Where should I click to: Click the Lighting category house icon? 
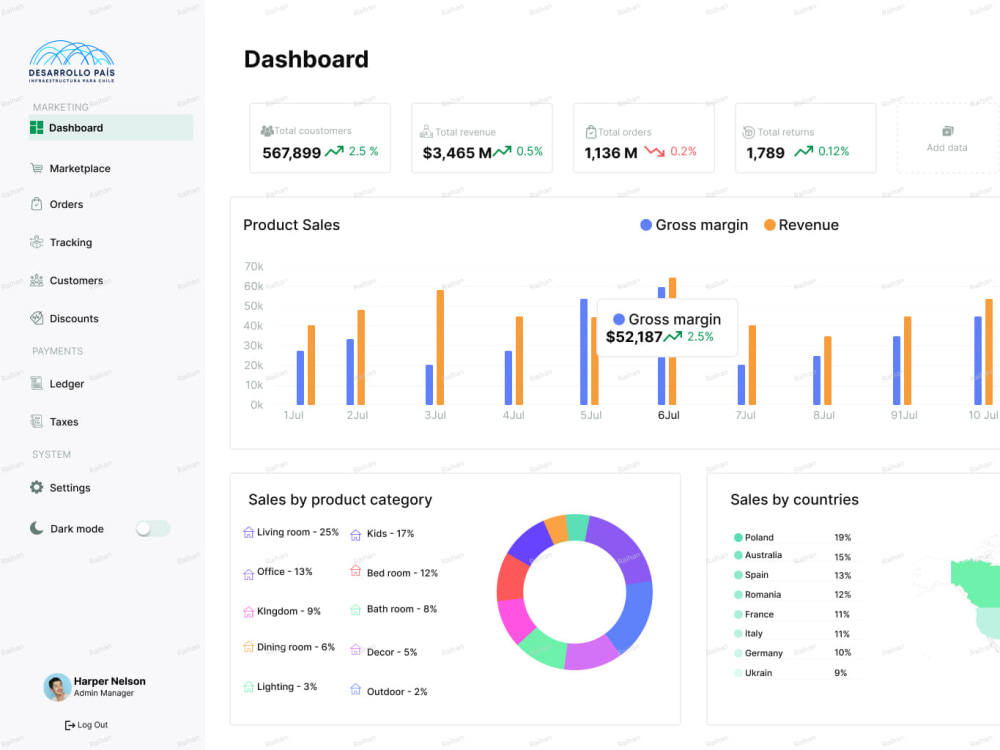pos(249,687)
